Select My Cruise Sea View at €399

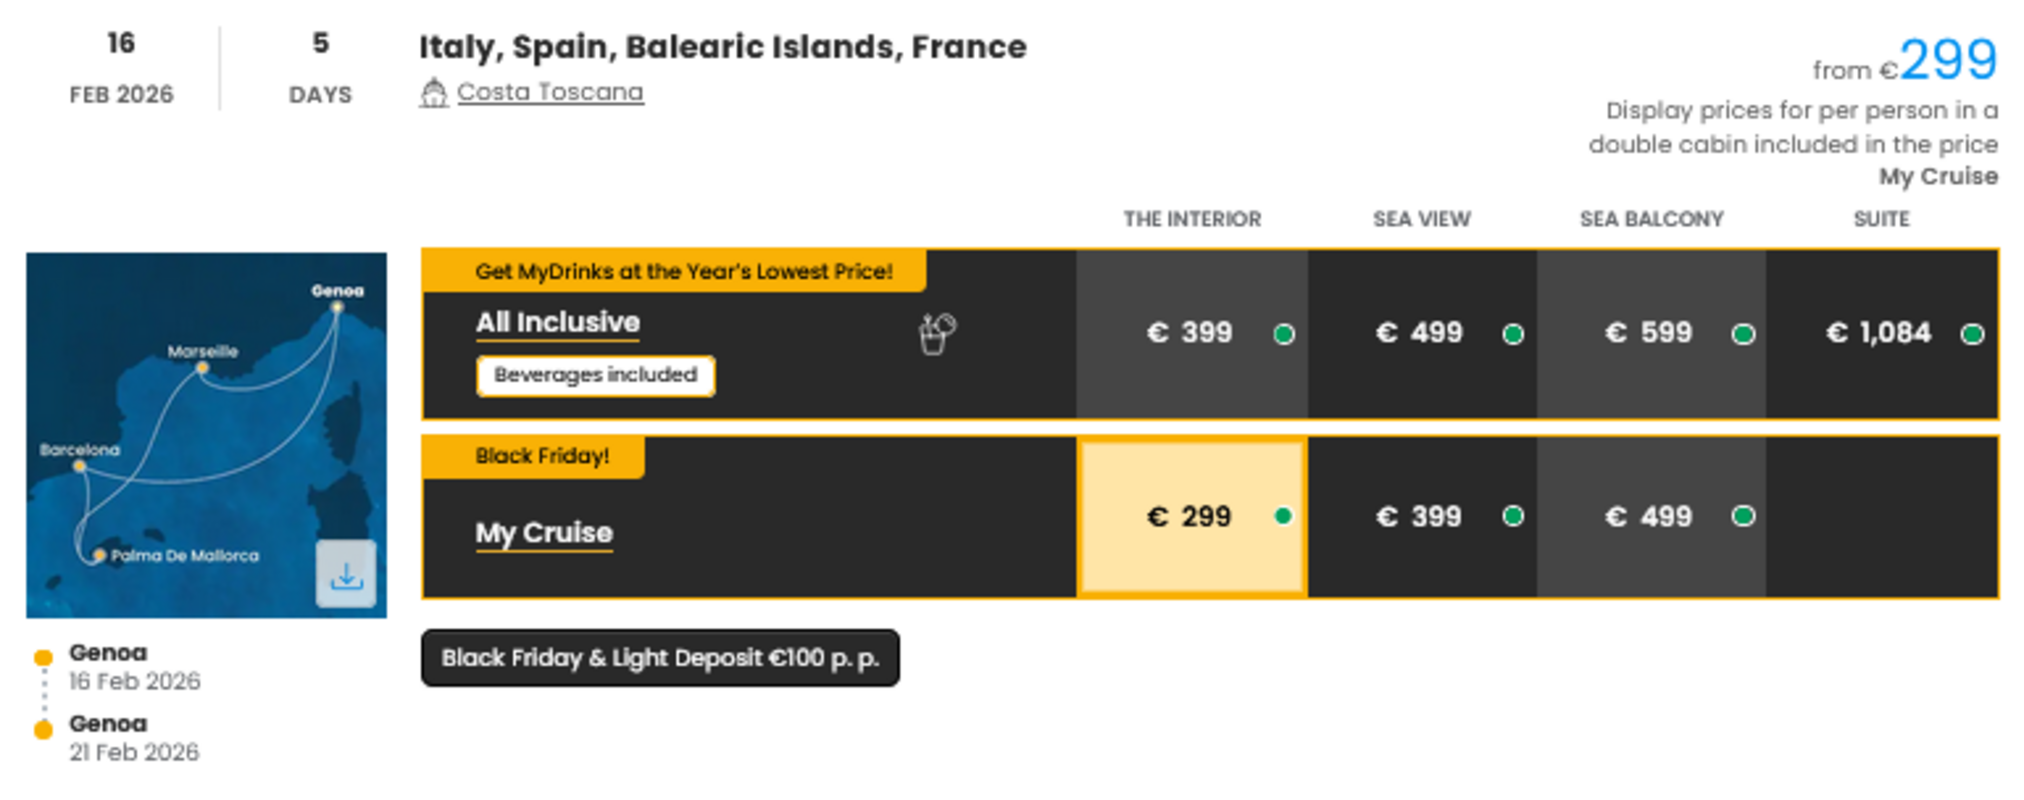pos(1421,517)
